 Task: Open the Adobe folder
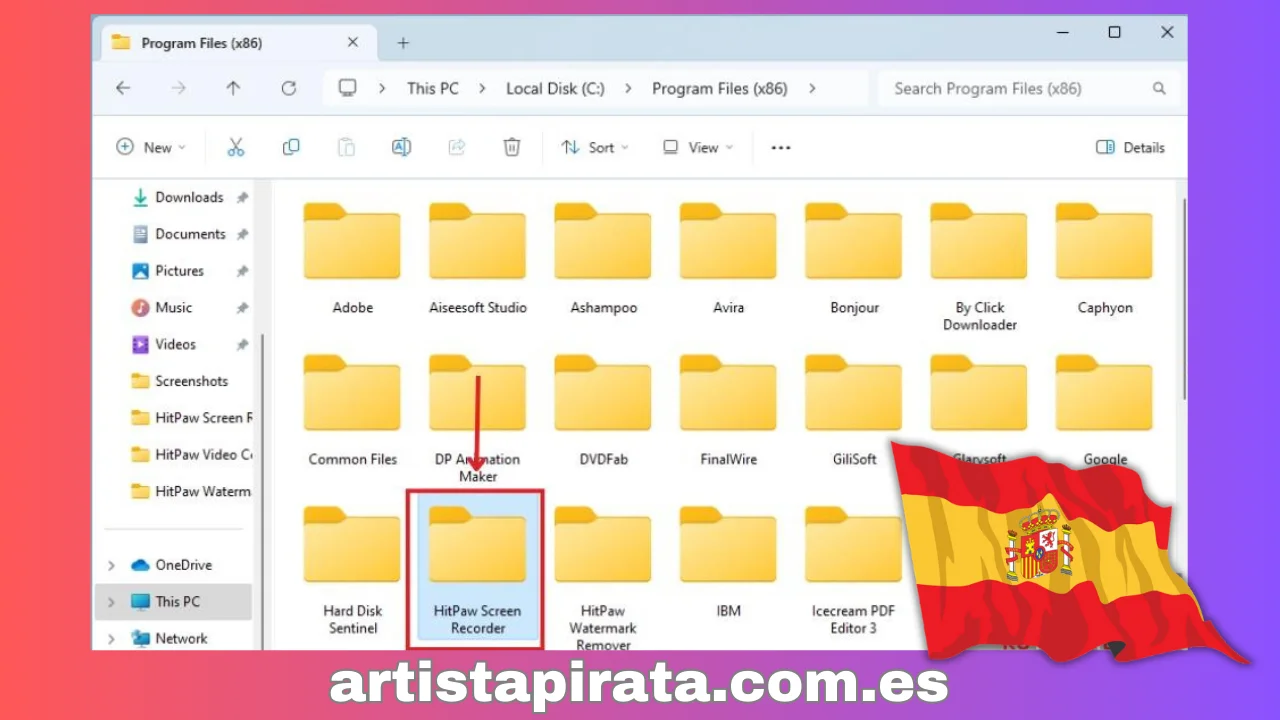click(352, 258)
